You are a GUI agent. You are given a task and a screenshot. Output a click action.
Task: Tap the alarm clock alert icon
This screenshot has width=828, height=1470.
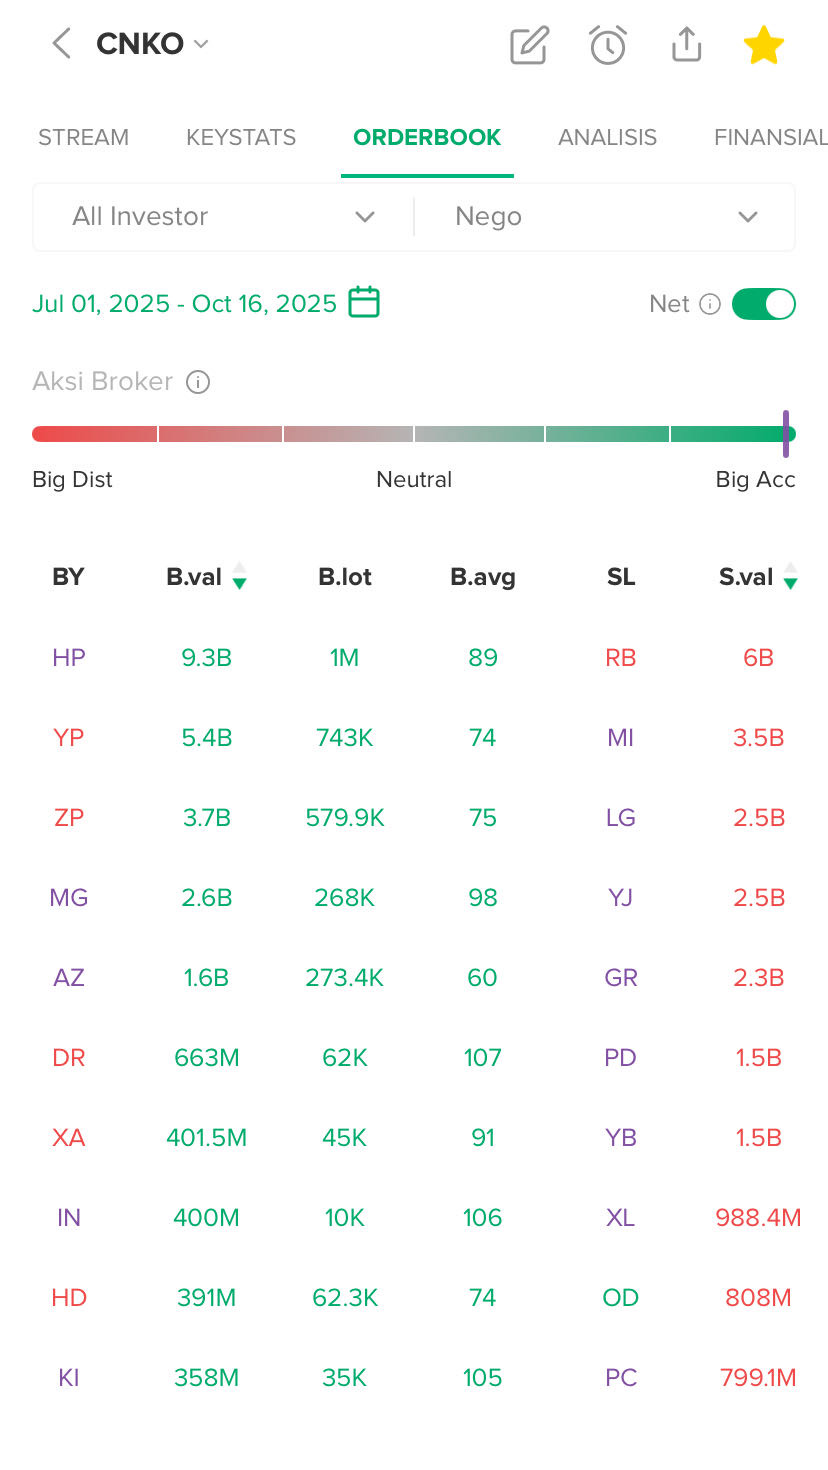coord(608,45)
